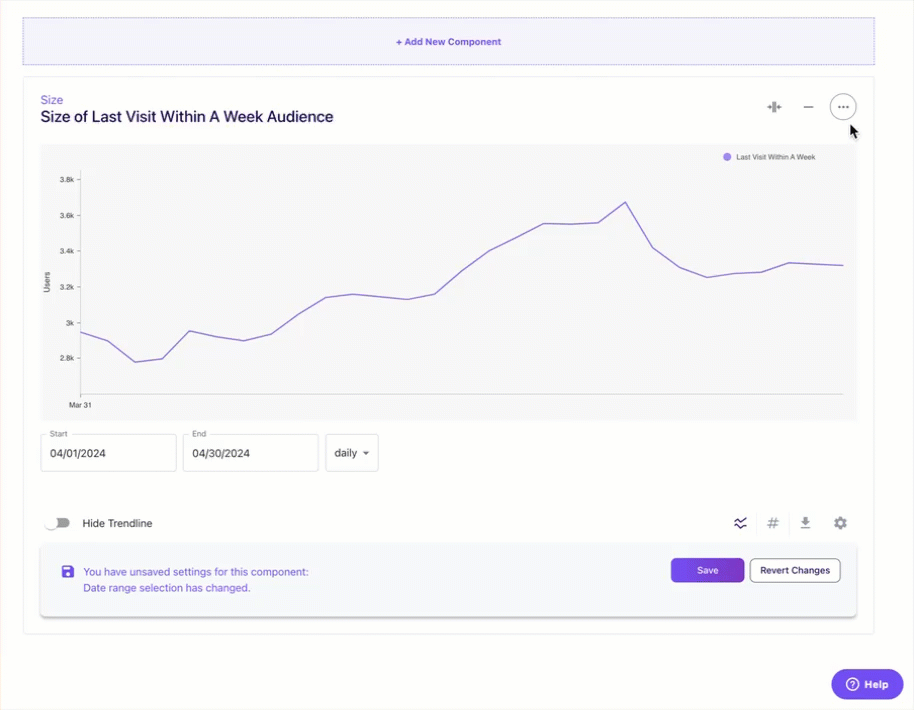The width and height of the screenshot is (914, 710).
Task: Click the minus collapse icon
Action: pyautogui.click(x=808, y=107)
